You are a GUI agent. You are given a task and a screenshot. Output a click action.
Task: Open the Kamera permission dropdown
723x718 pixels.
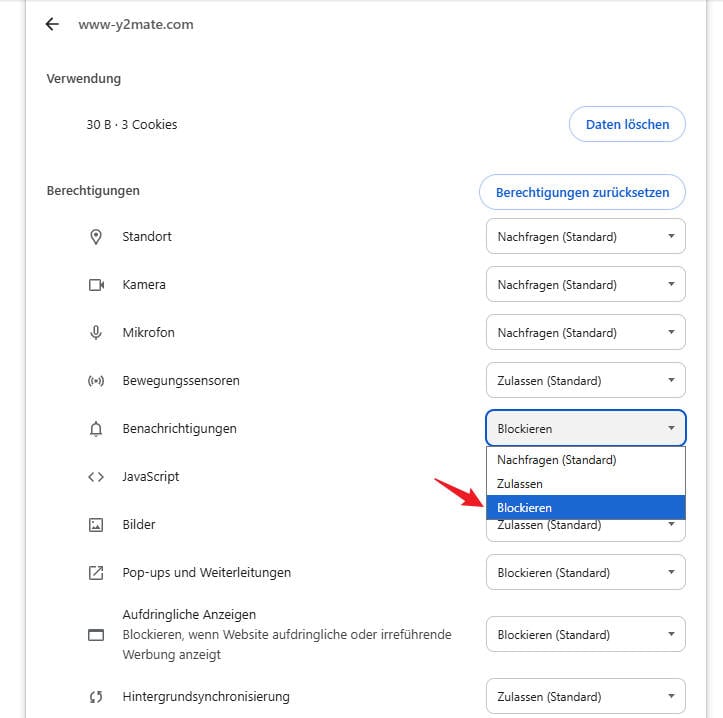point(585,285)
